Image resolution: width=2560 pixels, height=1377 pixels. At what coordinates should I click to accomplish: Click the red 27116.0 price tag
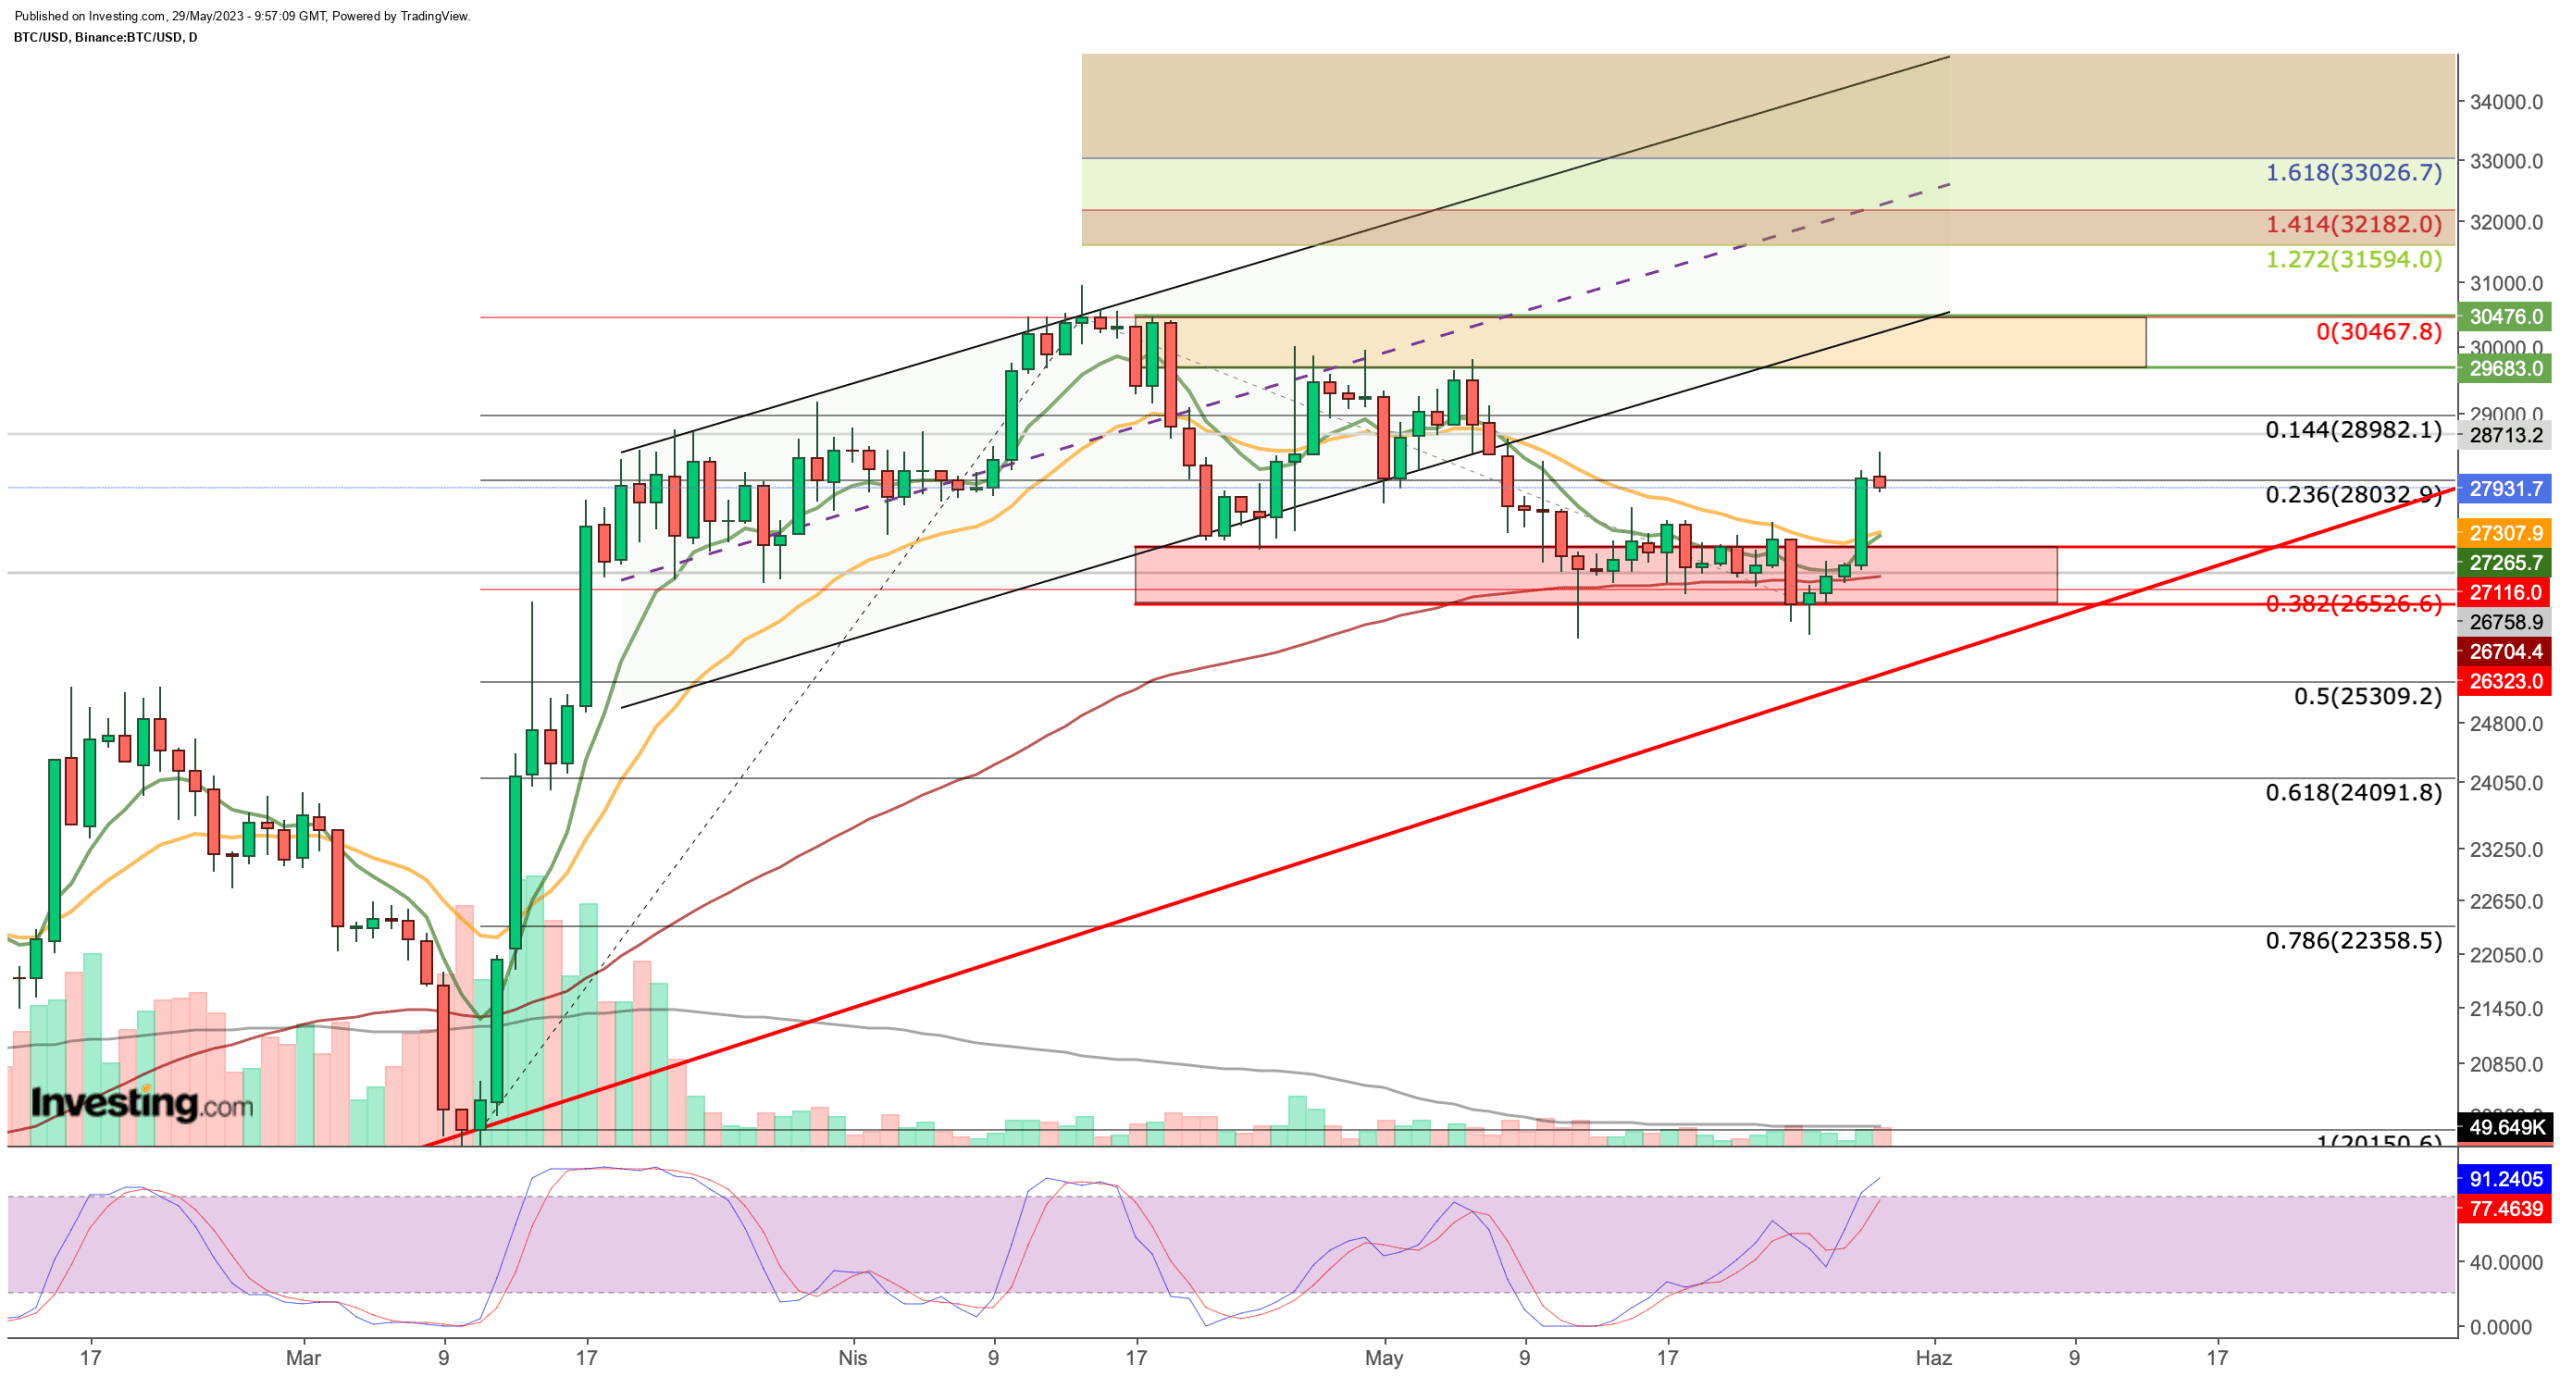click(2504, 592)
